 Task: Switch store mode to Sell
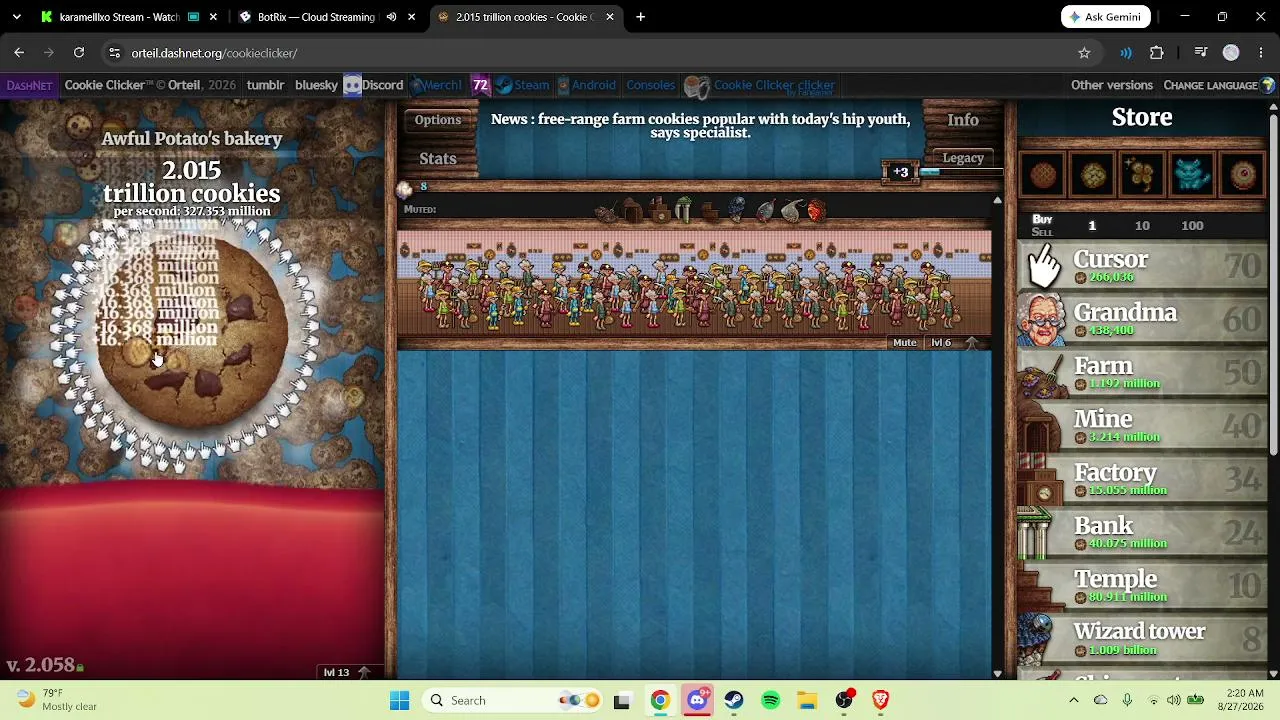pyautogui.click(x=1042, y=232)
